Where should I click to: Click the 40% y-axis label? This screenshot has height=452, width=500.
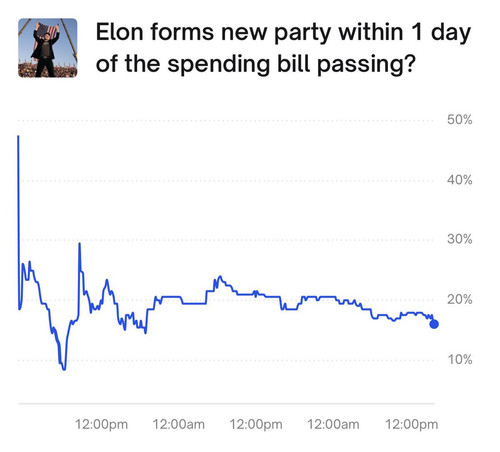point(460,180)
